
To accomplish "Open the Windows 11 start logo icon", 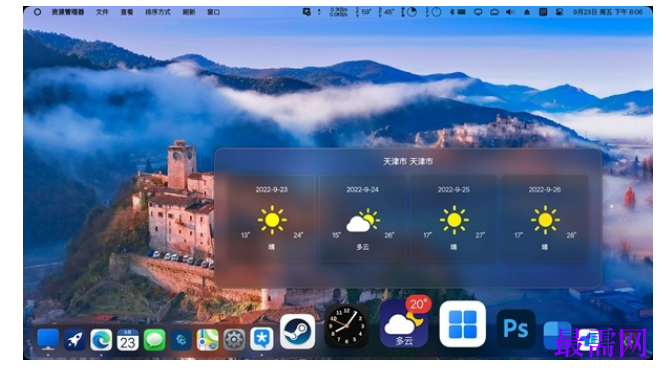I will coord(463,323).
